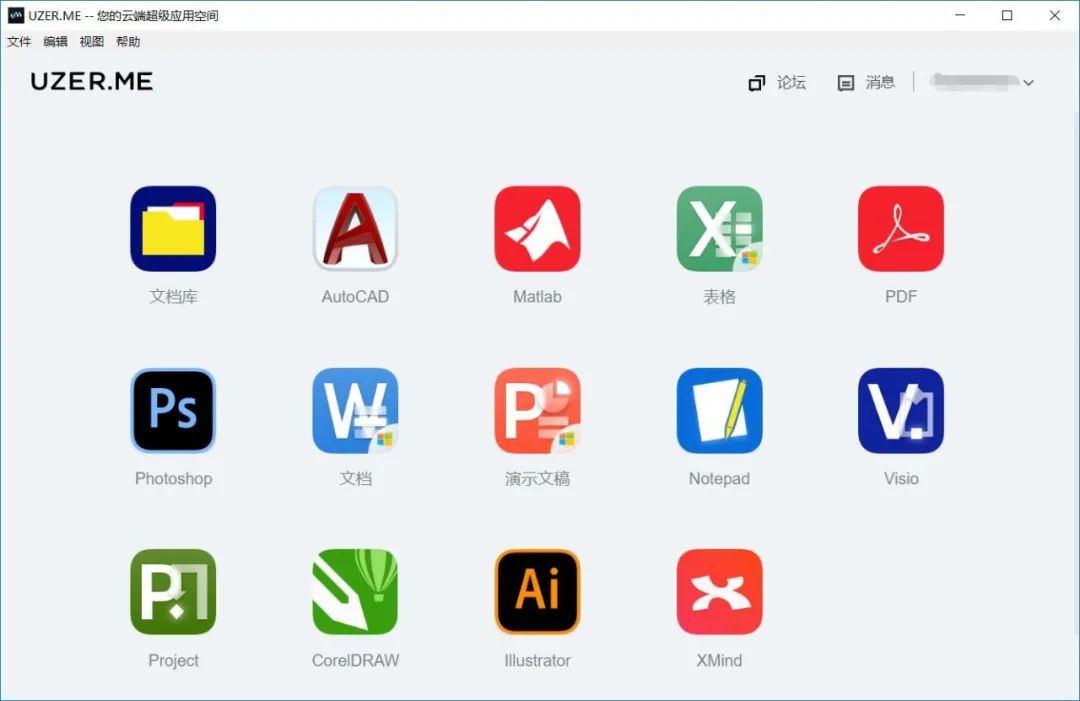Launch the XMind app icon
The image size is (1080, 701).
pyautogui.click(x=719, y=592)
